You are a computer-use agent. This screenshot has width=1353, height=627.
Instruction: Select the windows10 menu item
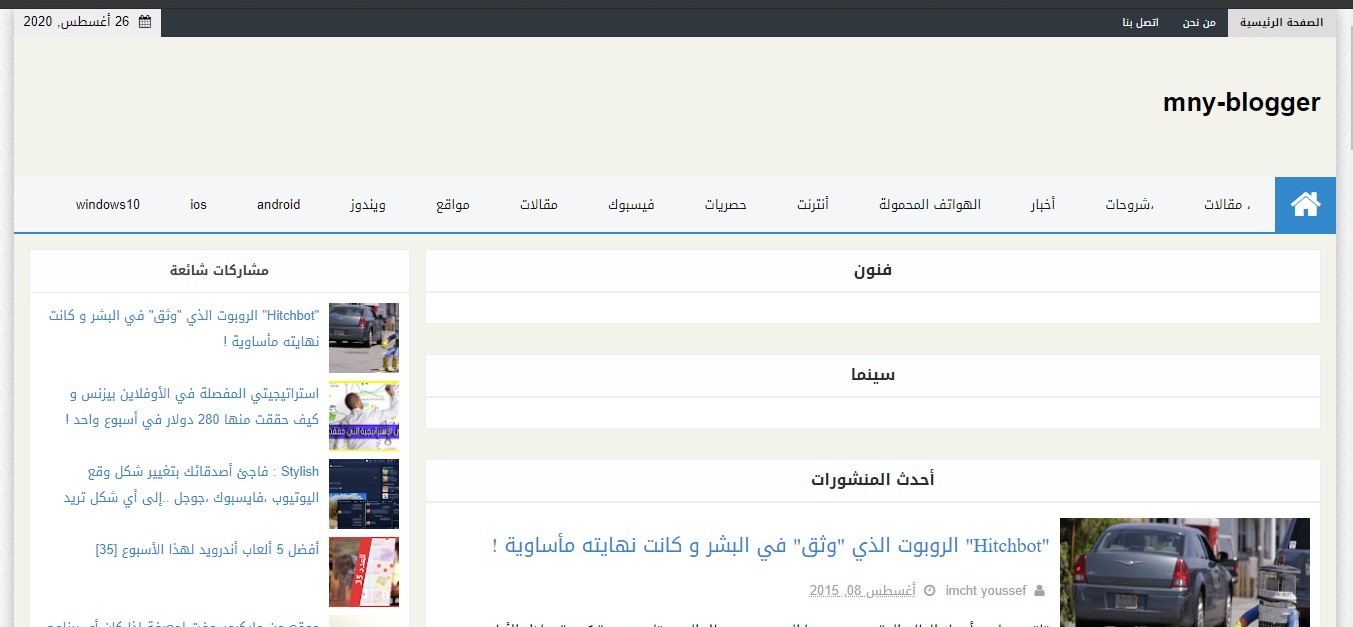108,205
